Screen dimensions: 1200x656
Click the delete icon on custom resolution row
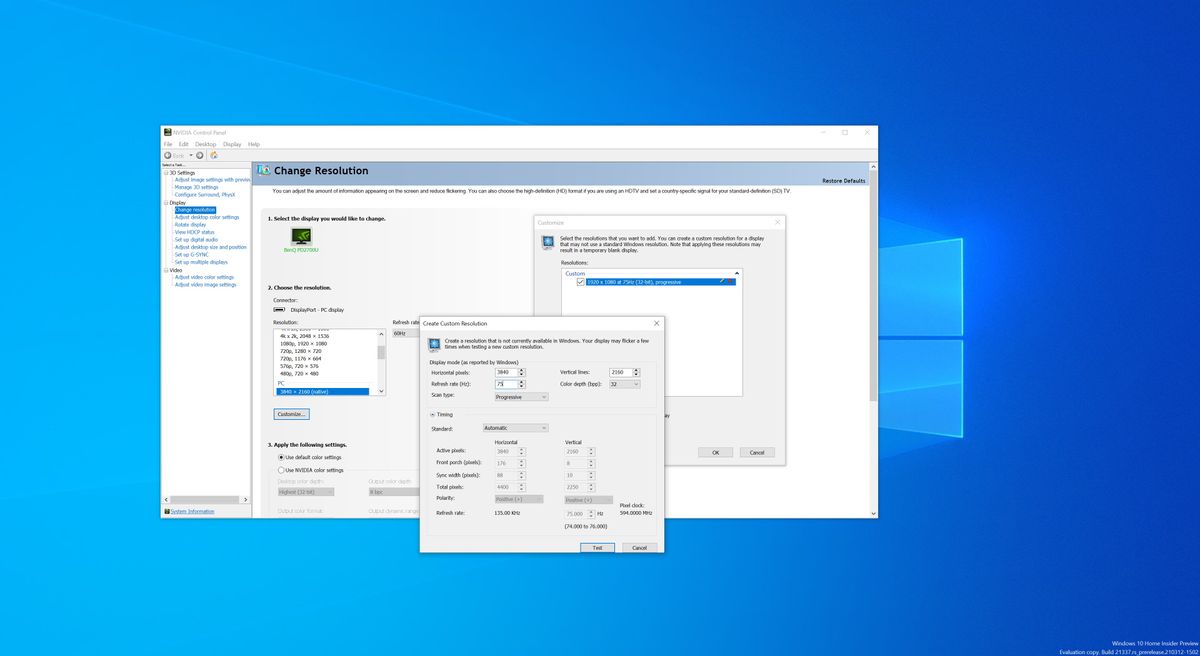[x=730, y=282]
